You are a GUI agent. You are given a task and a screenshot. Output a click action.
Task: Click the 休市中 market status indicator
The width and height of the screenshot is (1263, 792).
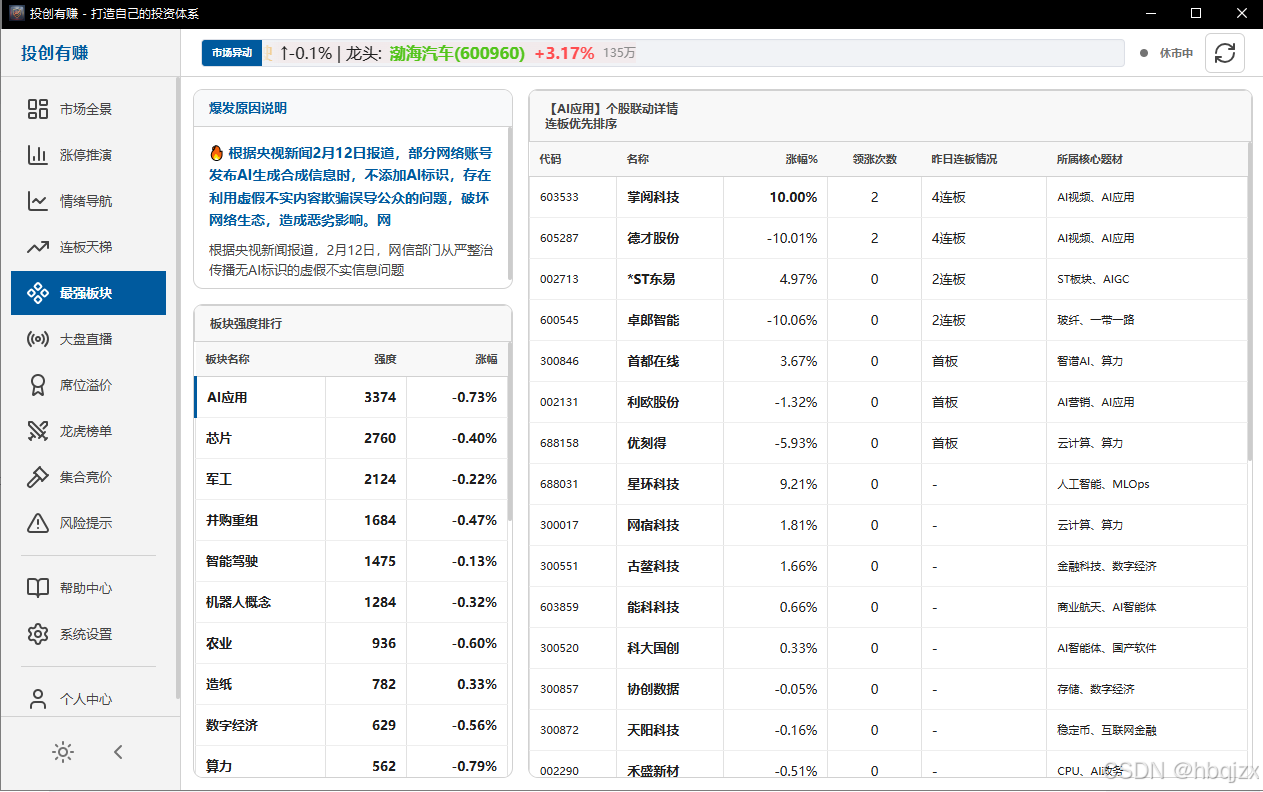click(x=1167, y=53)
